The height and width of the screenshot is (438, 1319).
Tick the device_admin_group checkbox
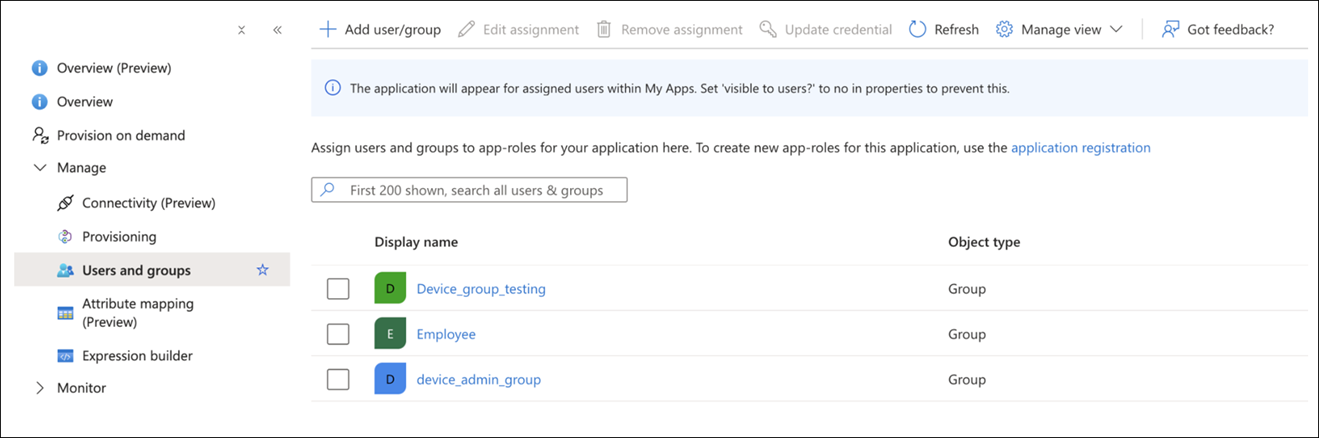338,379
